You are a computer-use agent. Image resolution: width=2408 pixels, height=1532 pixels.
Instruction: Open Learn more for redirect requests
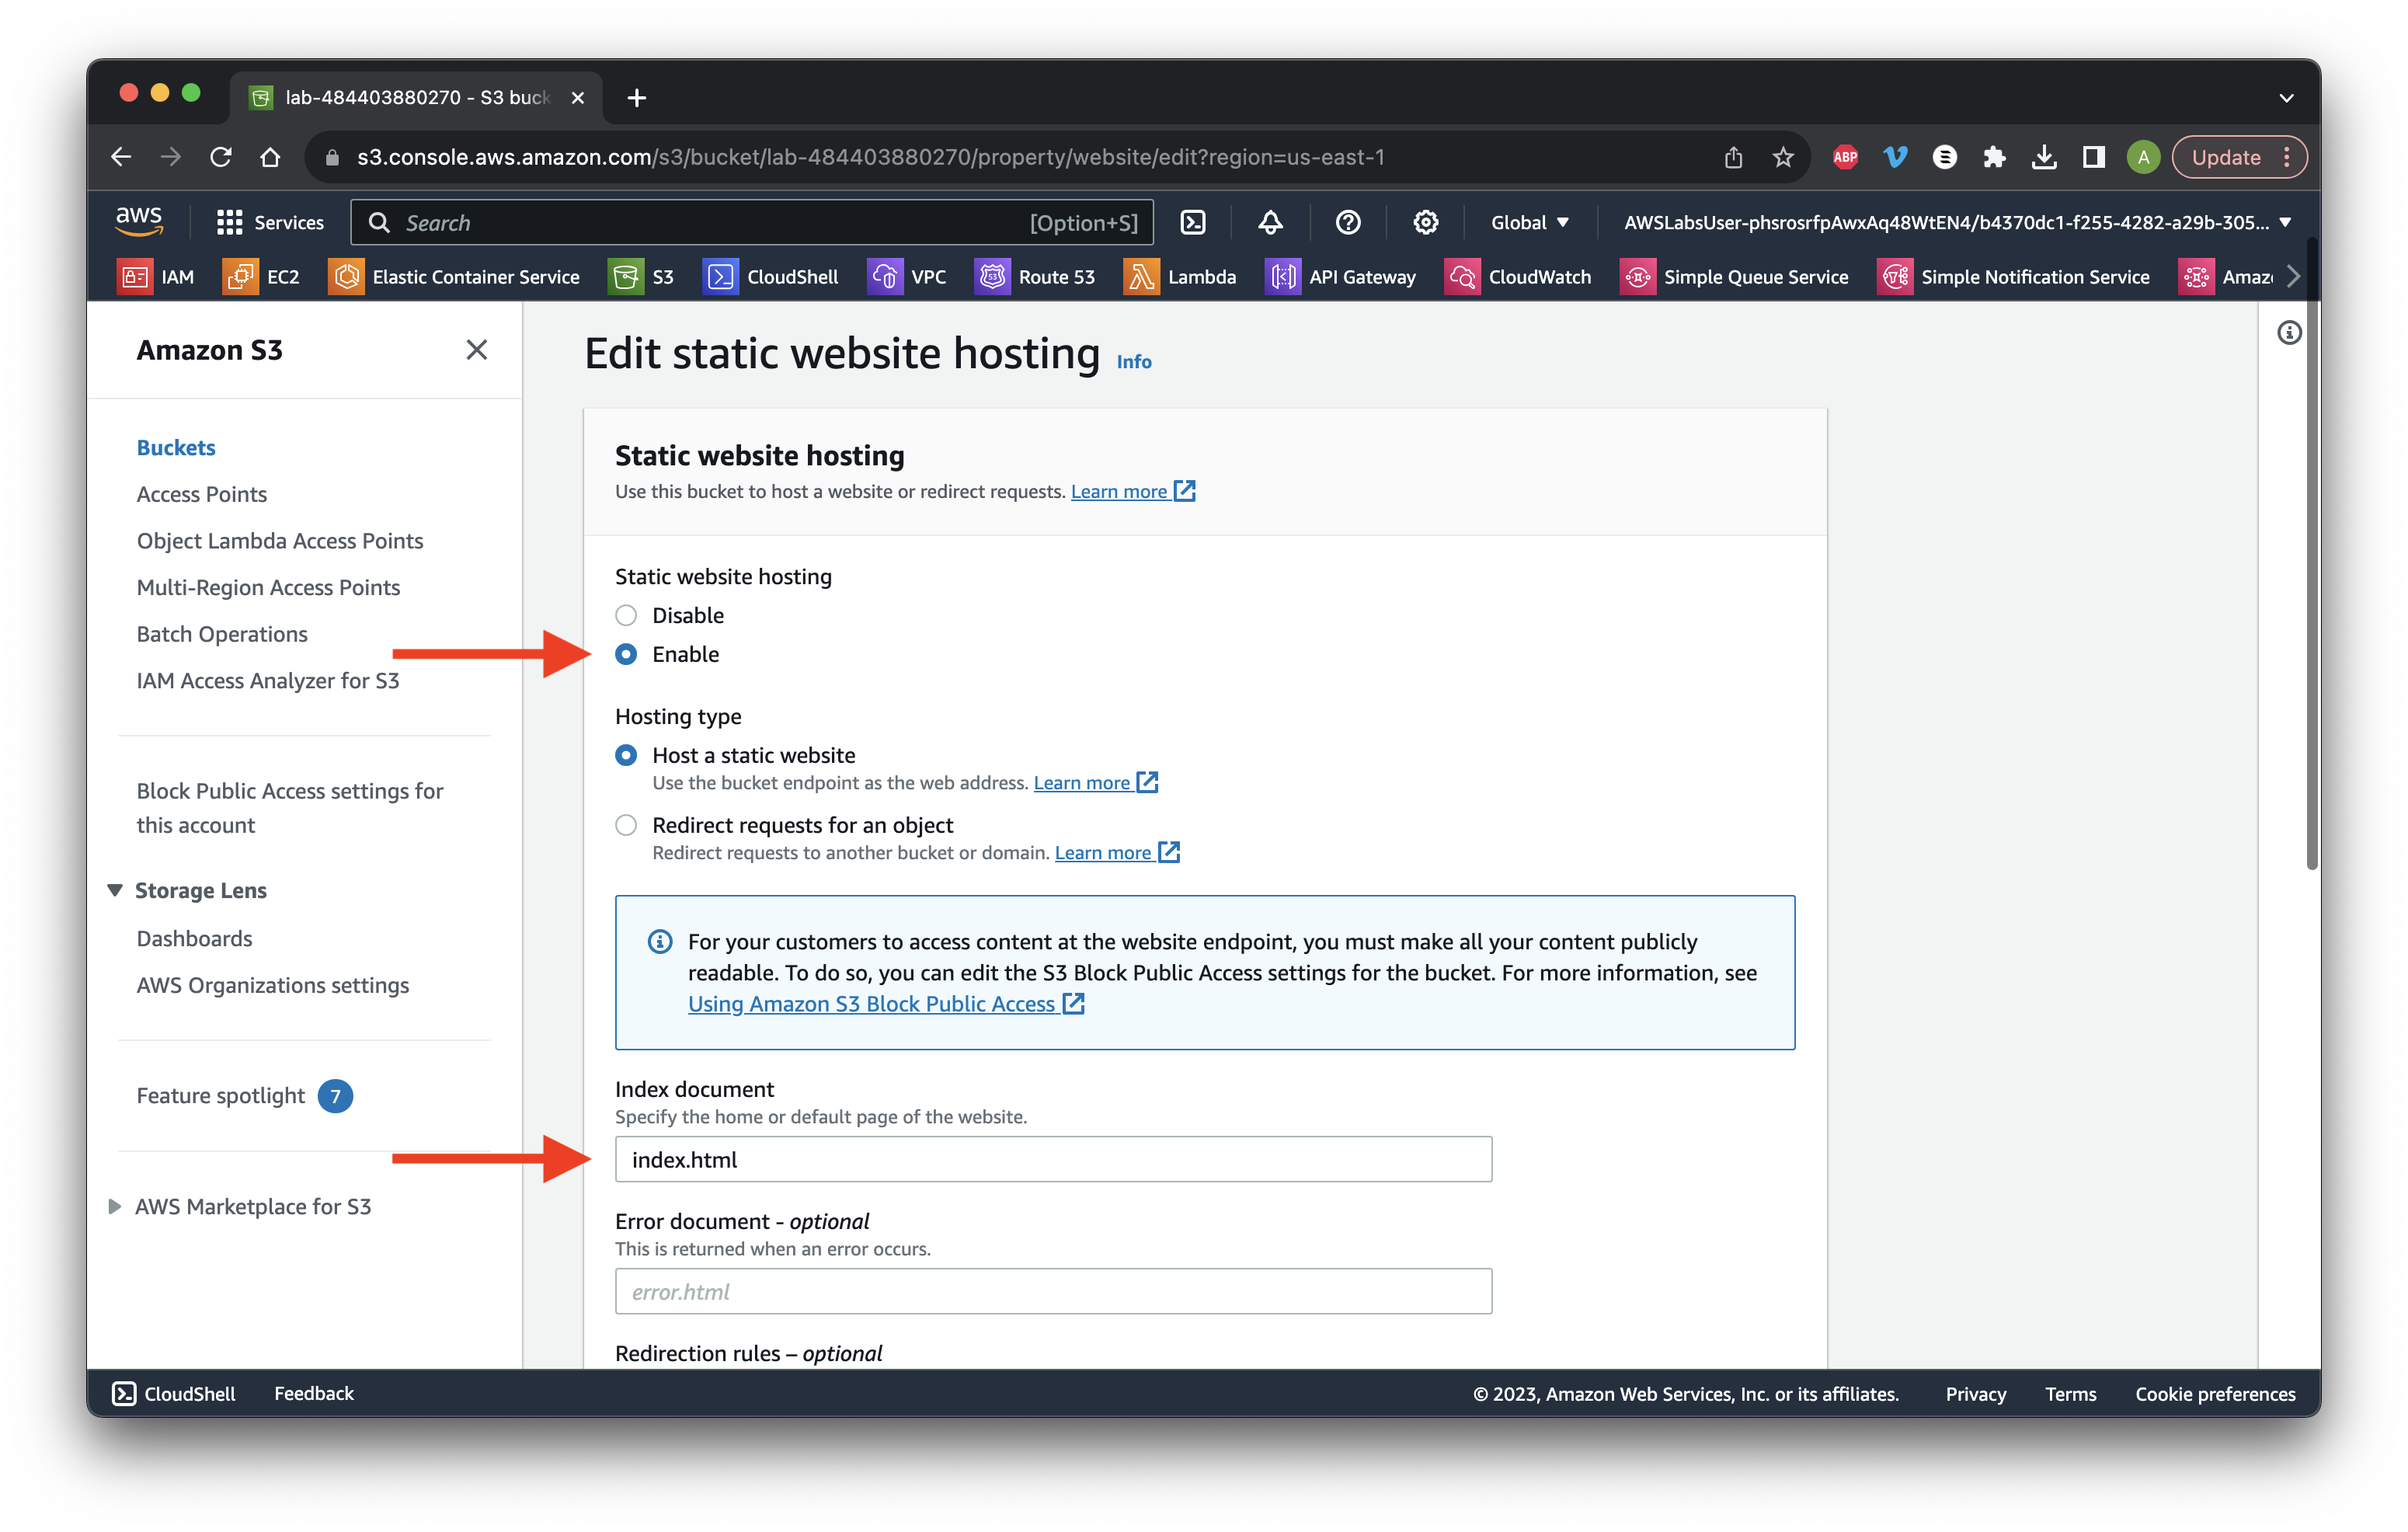click(1116, 852)
